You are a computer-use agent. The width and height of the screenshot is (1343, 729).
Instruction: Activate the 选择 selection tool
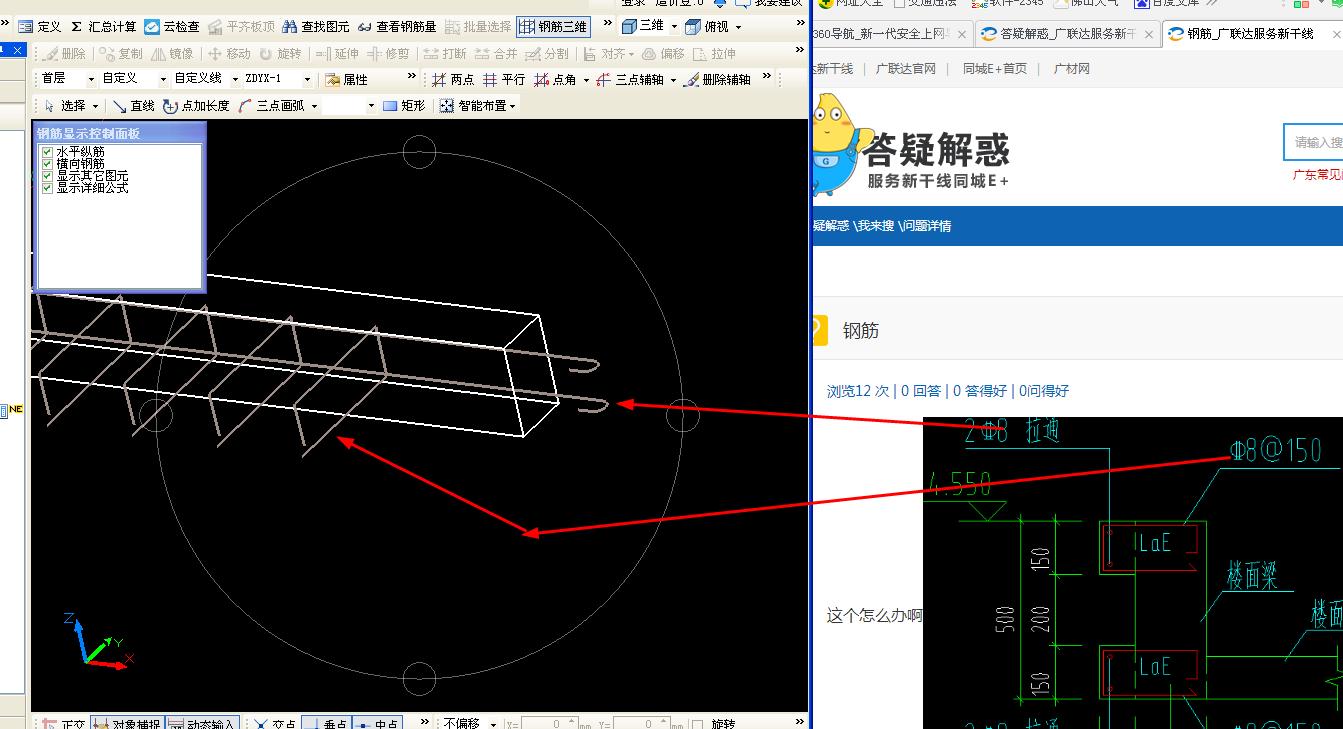pyautogui.click(x=65, y=105)
